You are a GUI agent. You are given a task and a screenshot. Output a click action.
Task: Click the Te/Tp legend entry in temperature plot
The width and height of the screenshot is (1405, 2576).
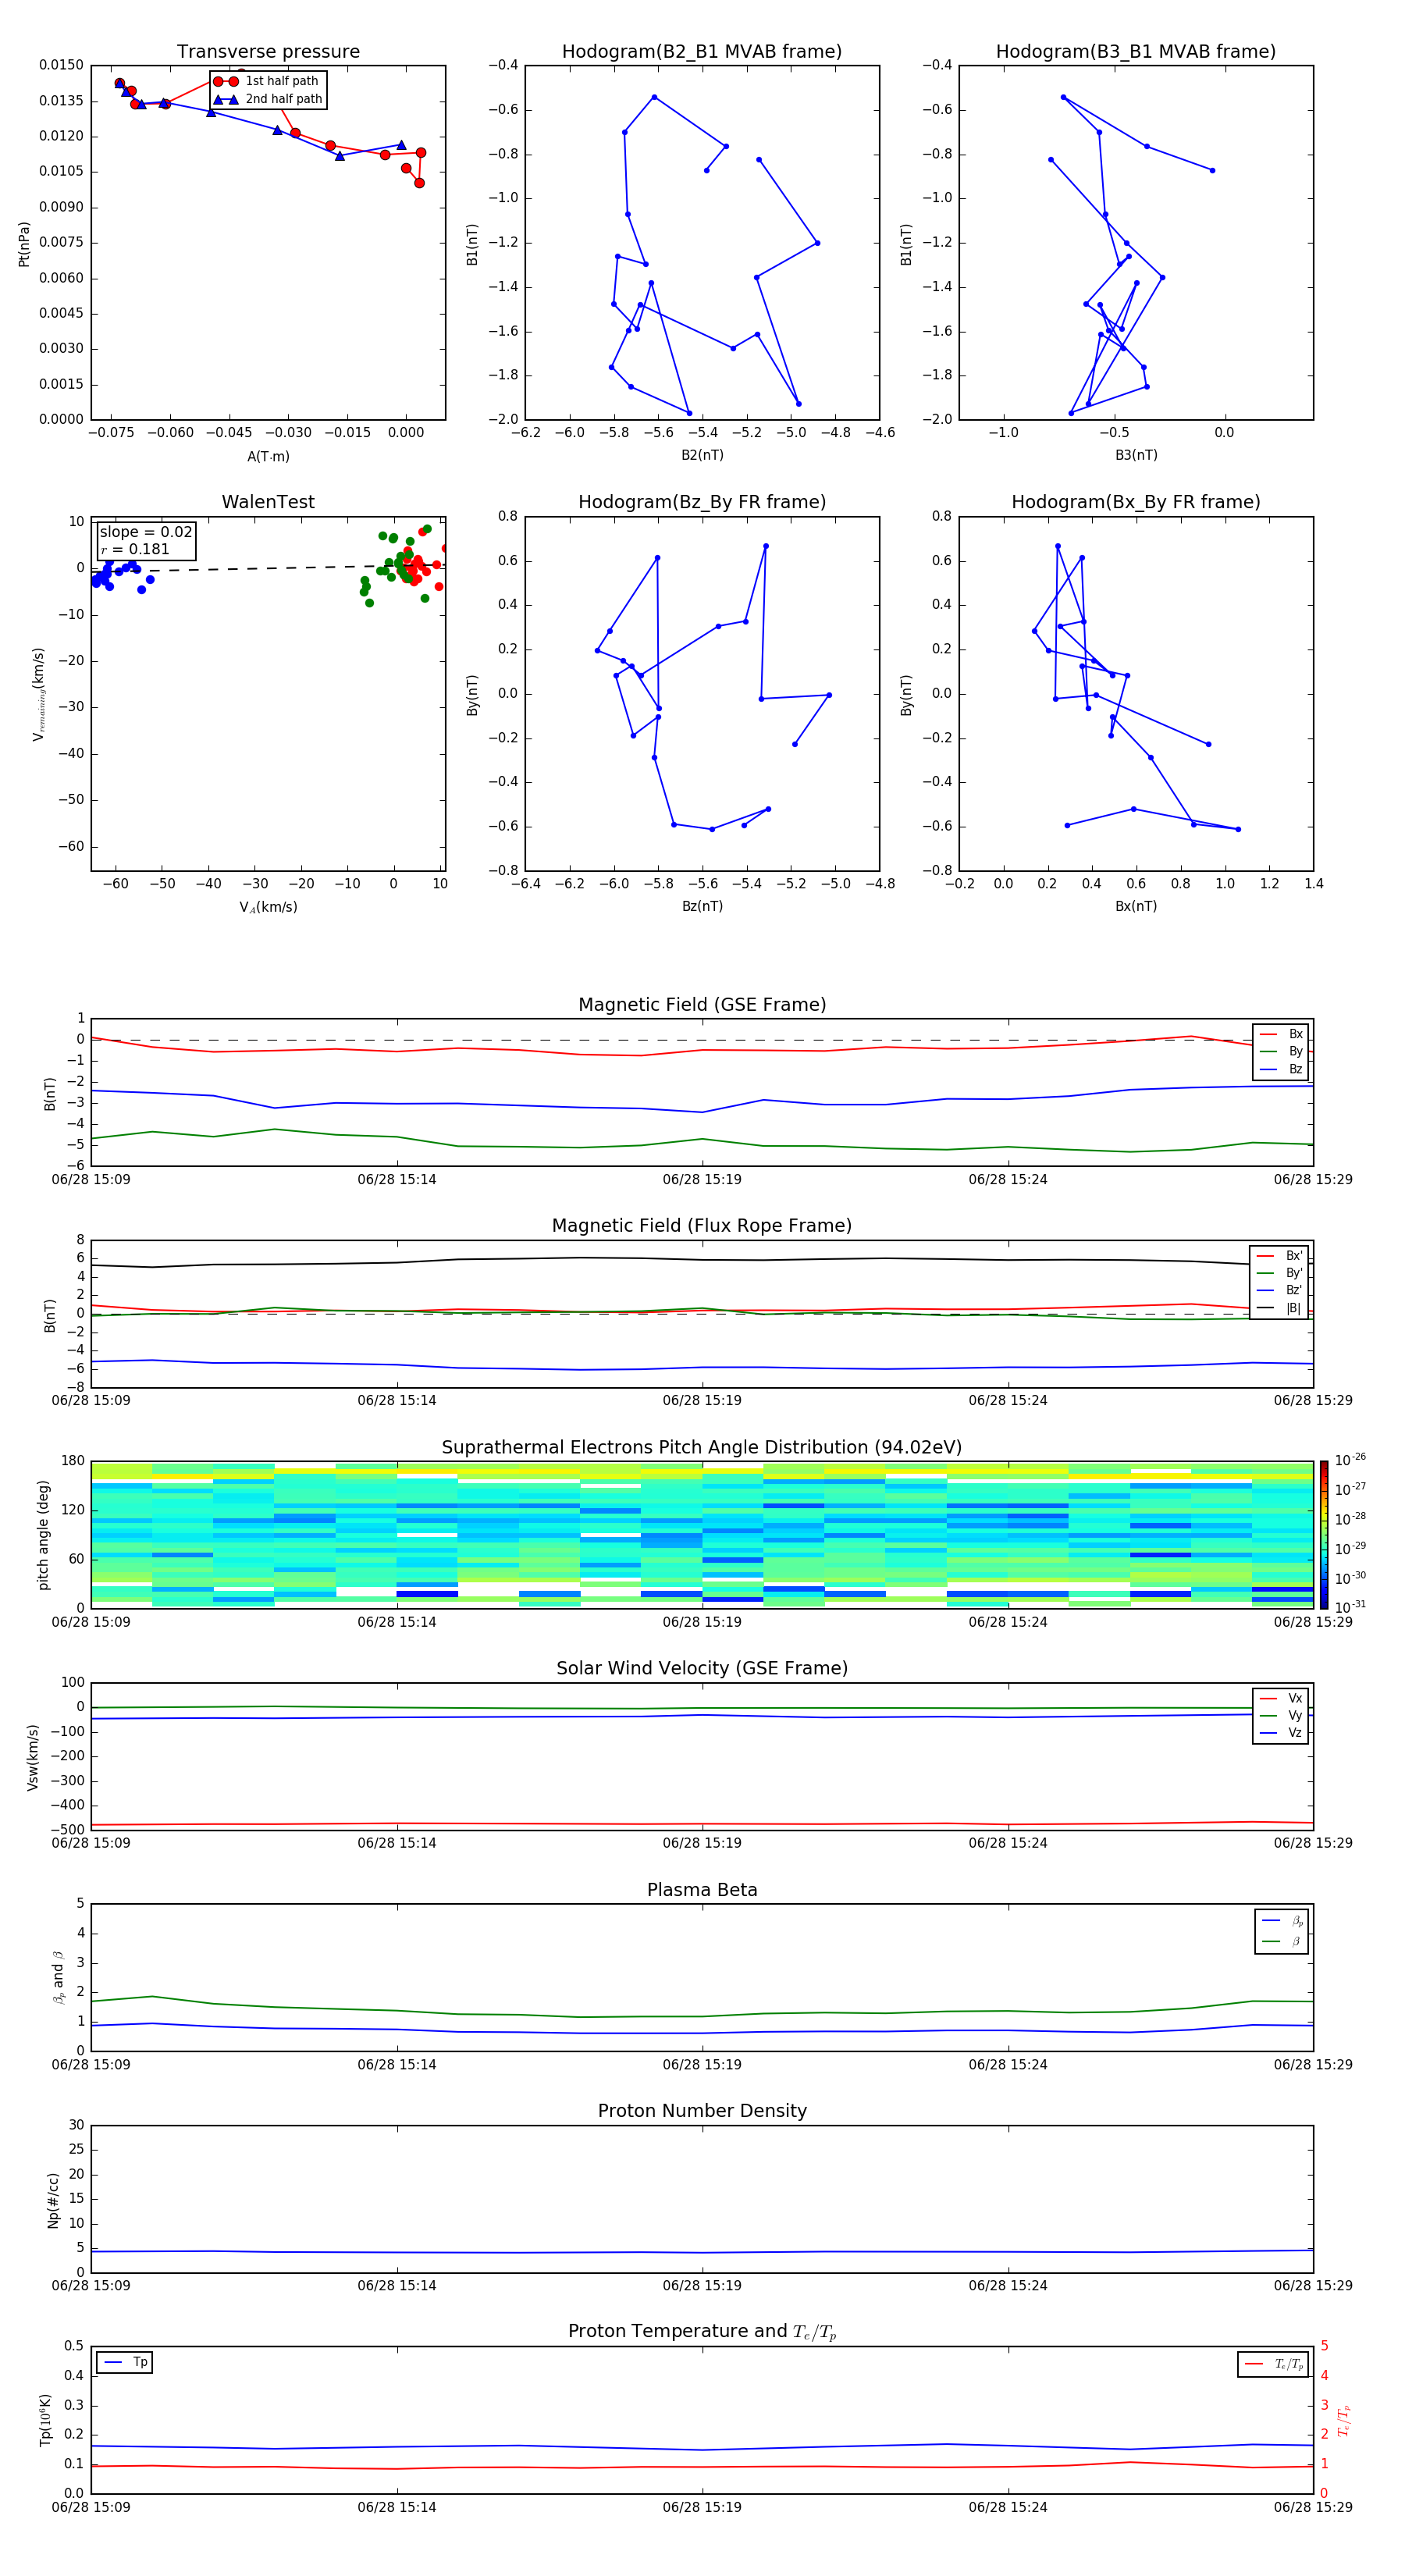coord(1275,2364)
